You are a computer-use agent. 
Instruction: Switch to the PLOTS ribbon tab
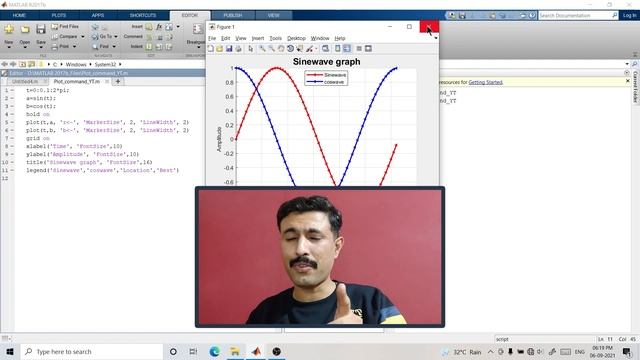pyautogui.click(x=59, y=16)
